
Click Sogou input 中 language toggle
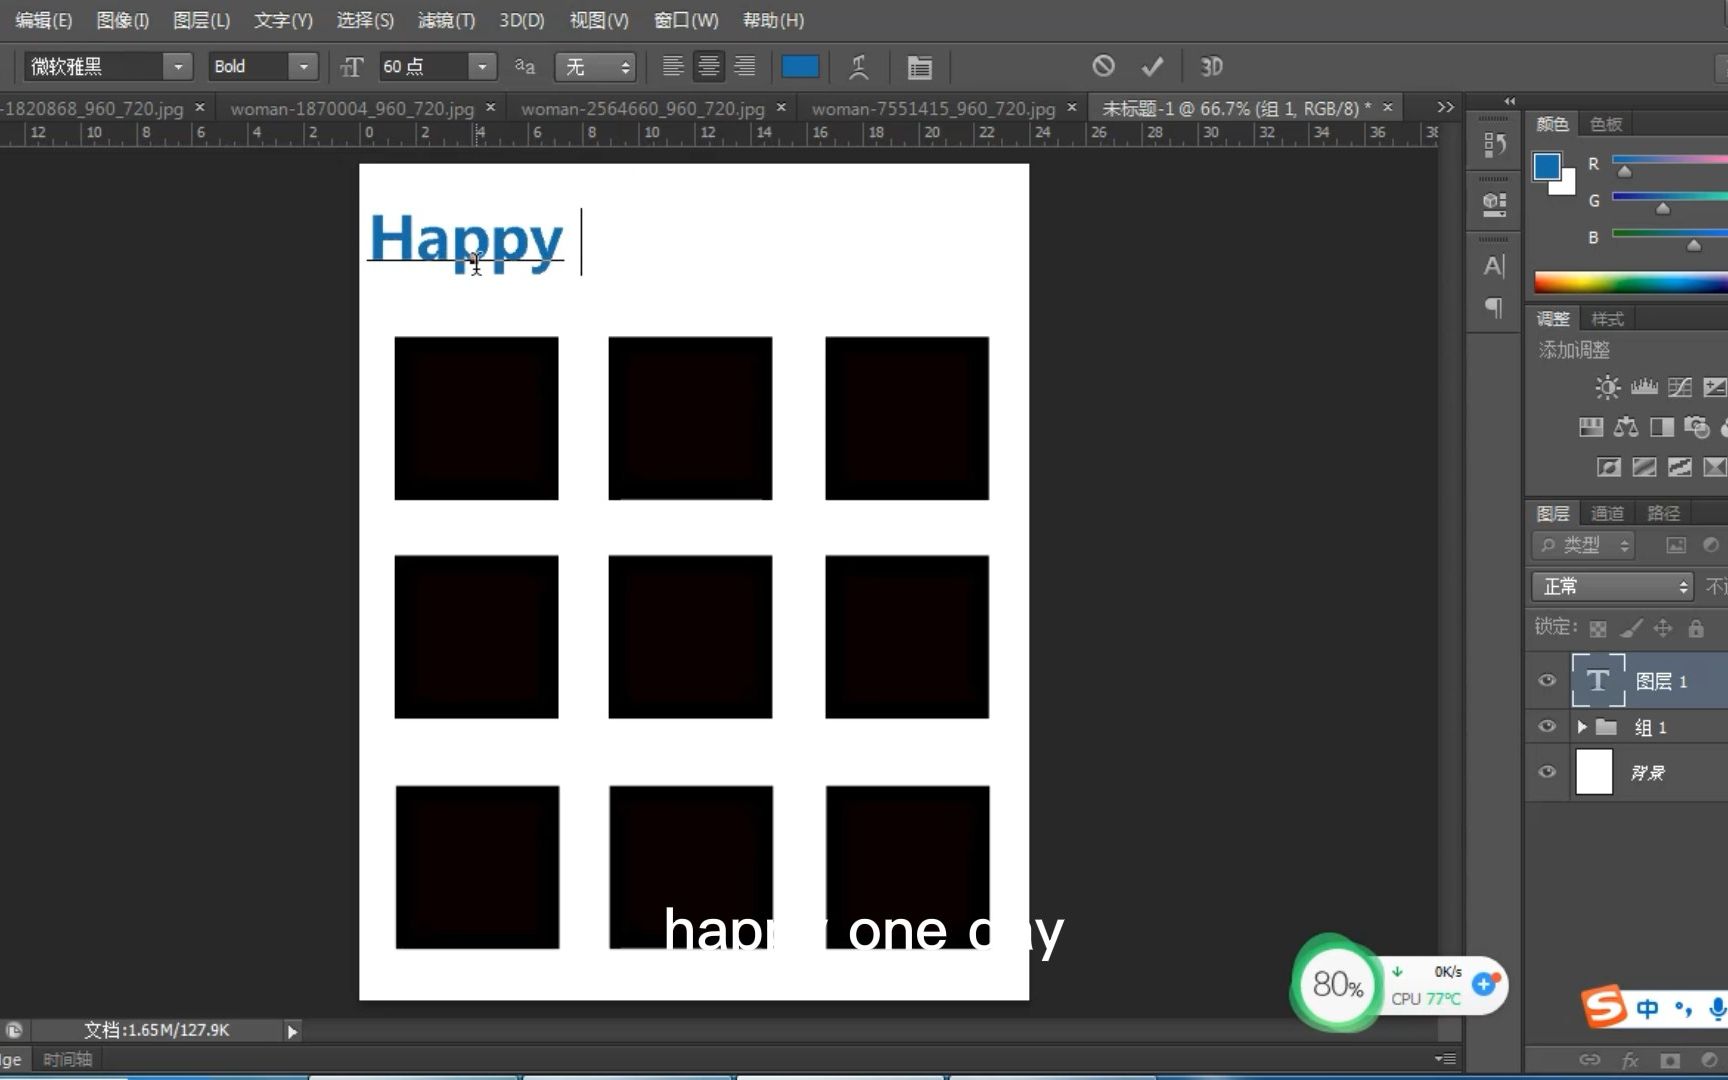tap(1647, 1009)
